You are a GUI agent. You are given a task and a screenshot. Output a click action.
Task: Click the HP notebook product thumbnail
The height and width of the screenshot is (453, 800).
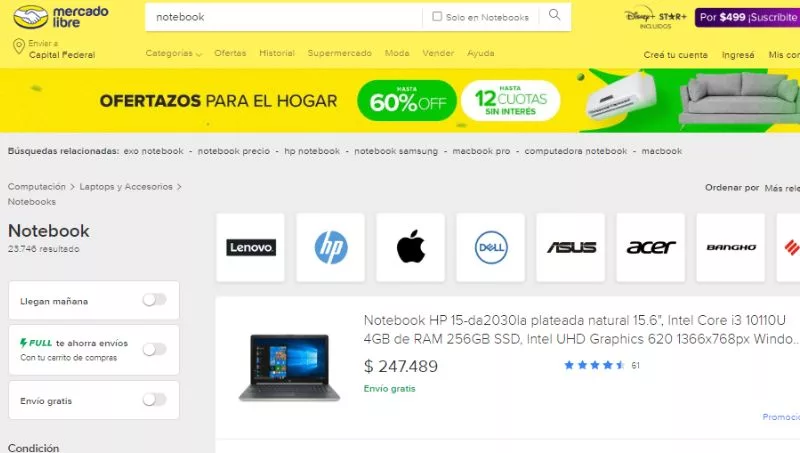pos(289,367)
